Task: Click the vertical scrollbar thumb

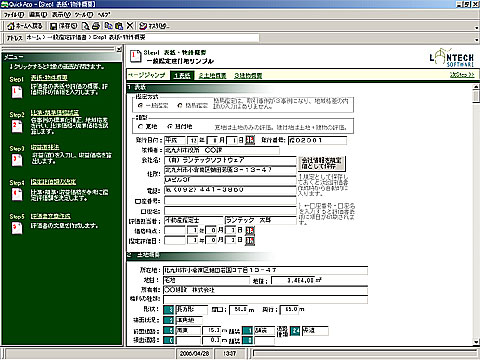Action: click(x=476, y=97)
